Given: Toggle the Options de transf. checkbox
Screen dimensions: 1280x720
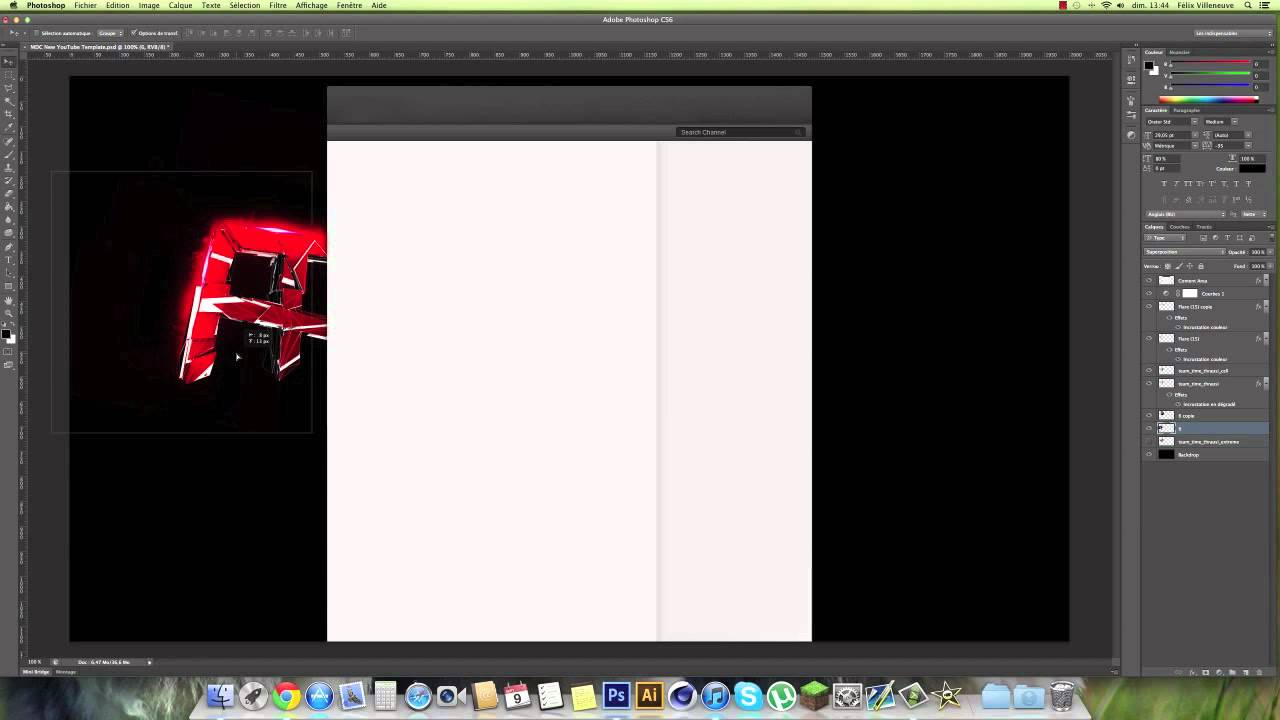Looking at the screenshot, I should (x=134, y=33).
